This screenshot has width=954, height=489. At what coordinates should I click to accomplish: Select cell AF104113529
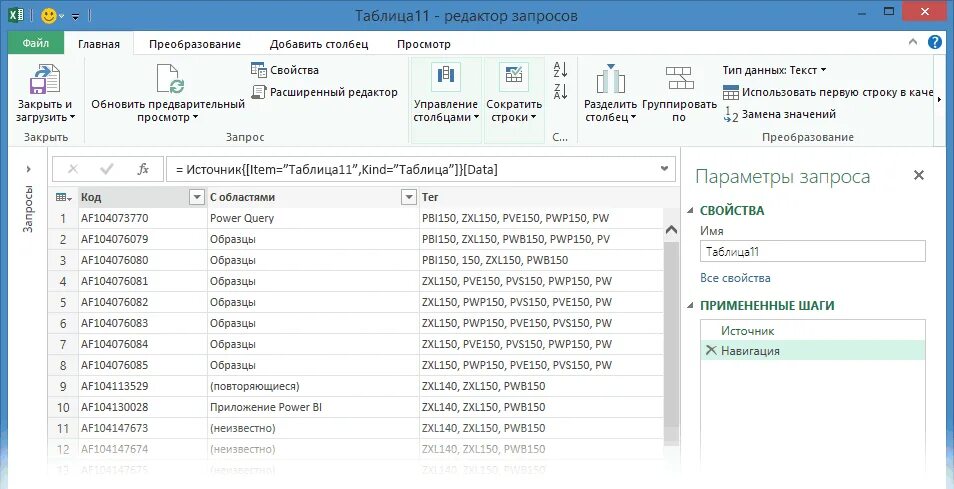[143, 386]
